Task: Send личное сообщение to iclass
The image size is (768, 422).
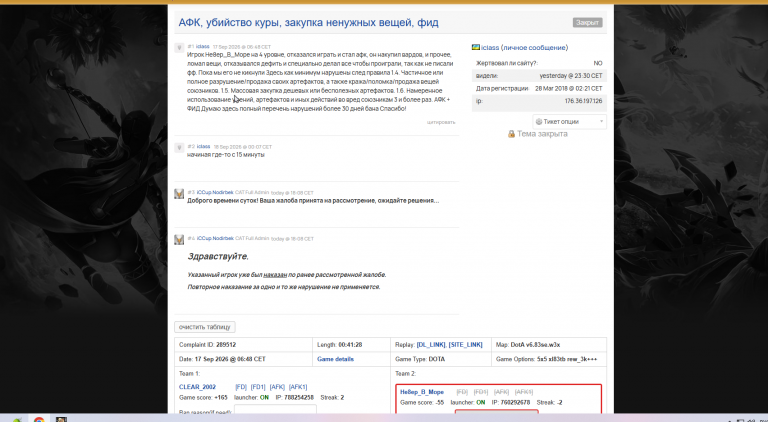Action: (534, 47)
